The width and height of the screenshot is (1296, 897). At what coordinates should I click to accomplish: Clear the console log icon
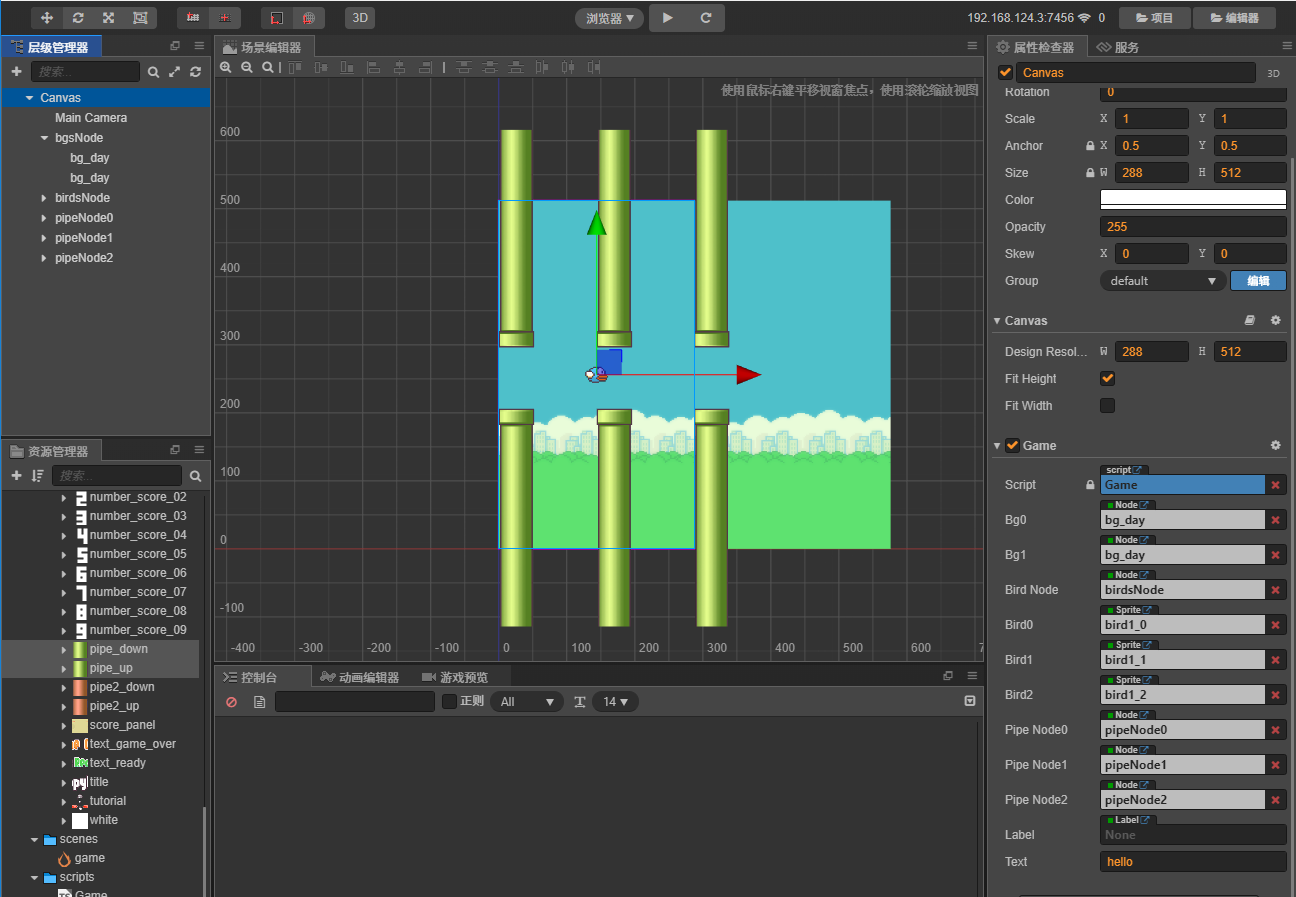231,702
